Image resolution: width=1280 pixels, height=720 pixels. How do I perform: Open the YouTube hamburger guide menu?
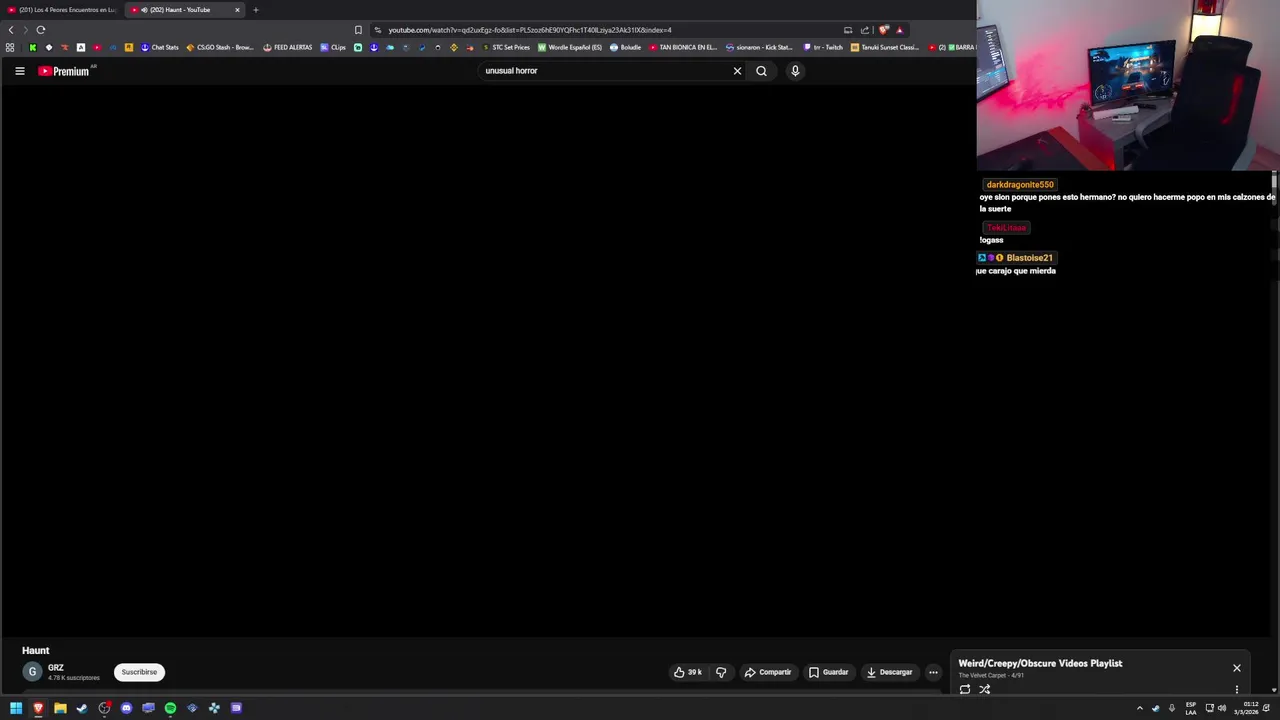pos(19,71)
